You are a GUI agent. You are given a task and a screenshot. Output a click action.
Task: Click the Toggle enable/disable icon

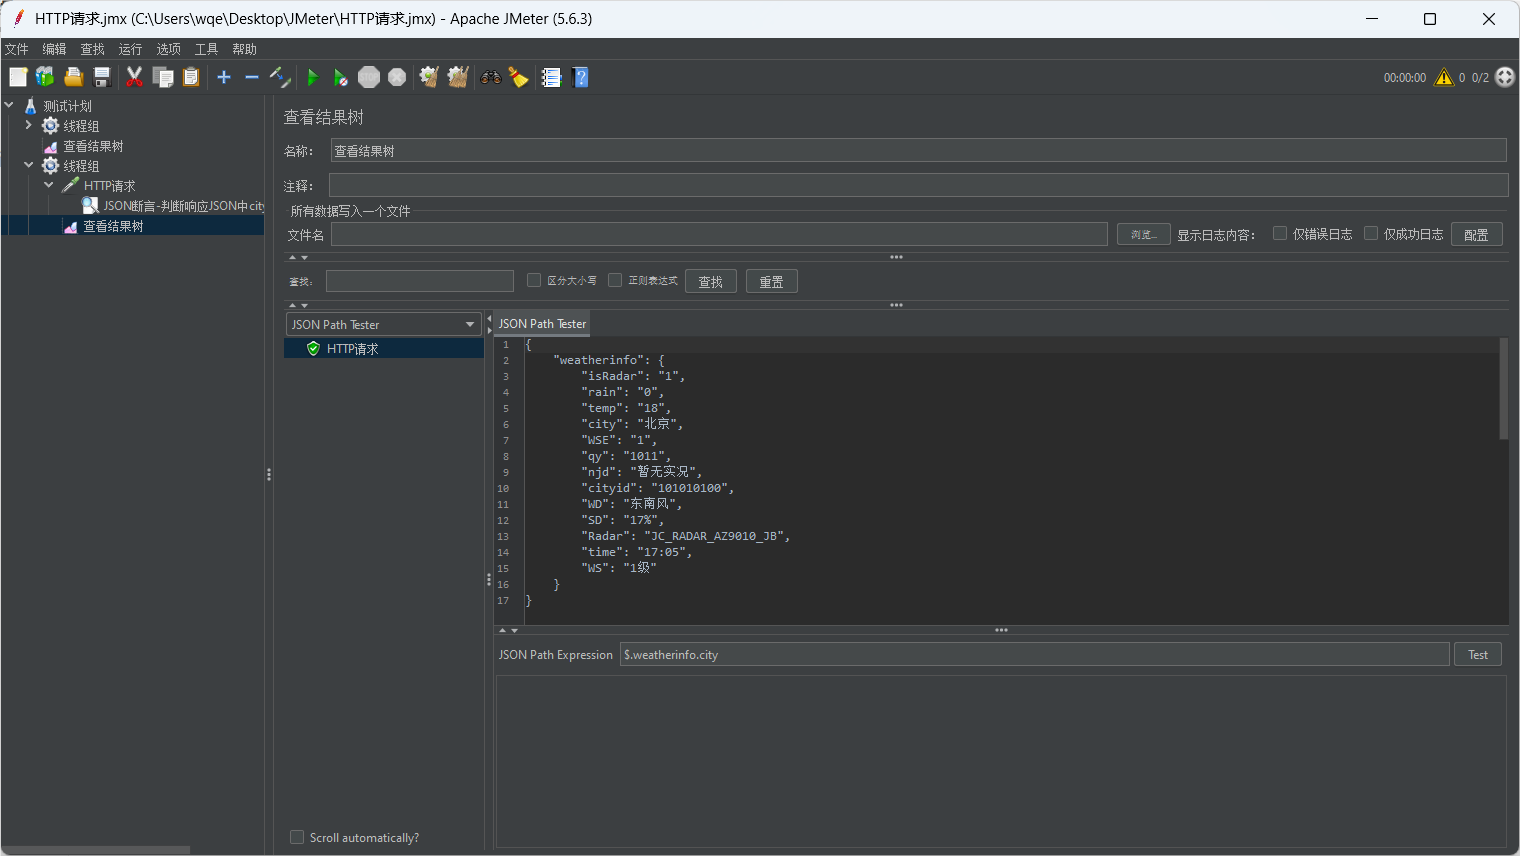[280, 77]
